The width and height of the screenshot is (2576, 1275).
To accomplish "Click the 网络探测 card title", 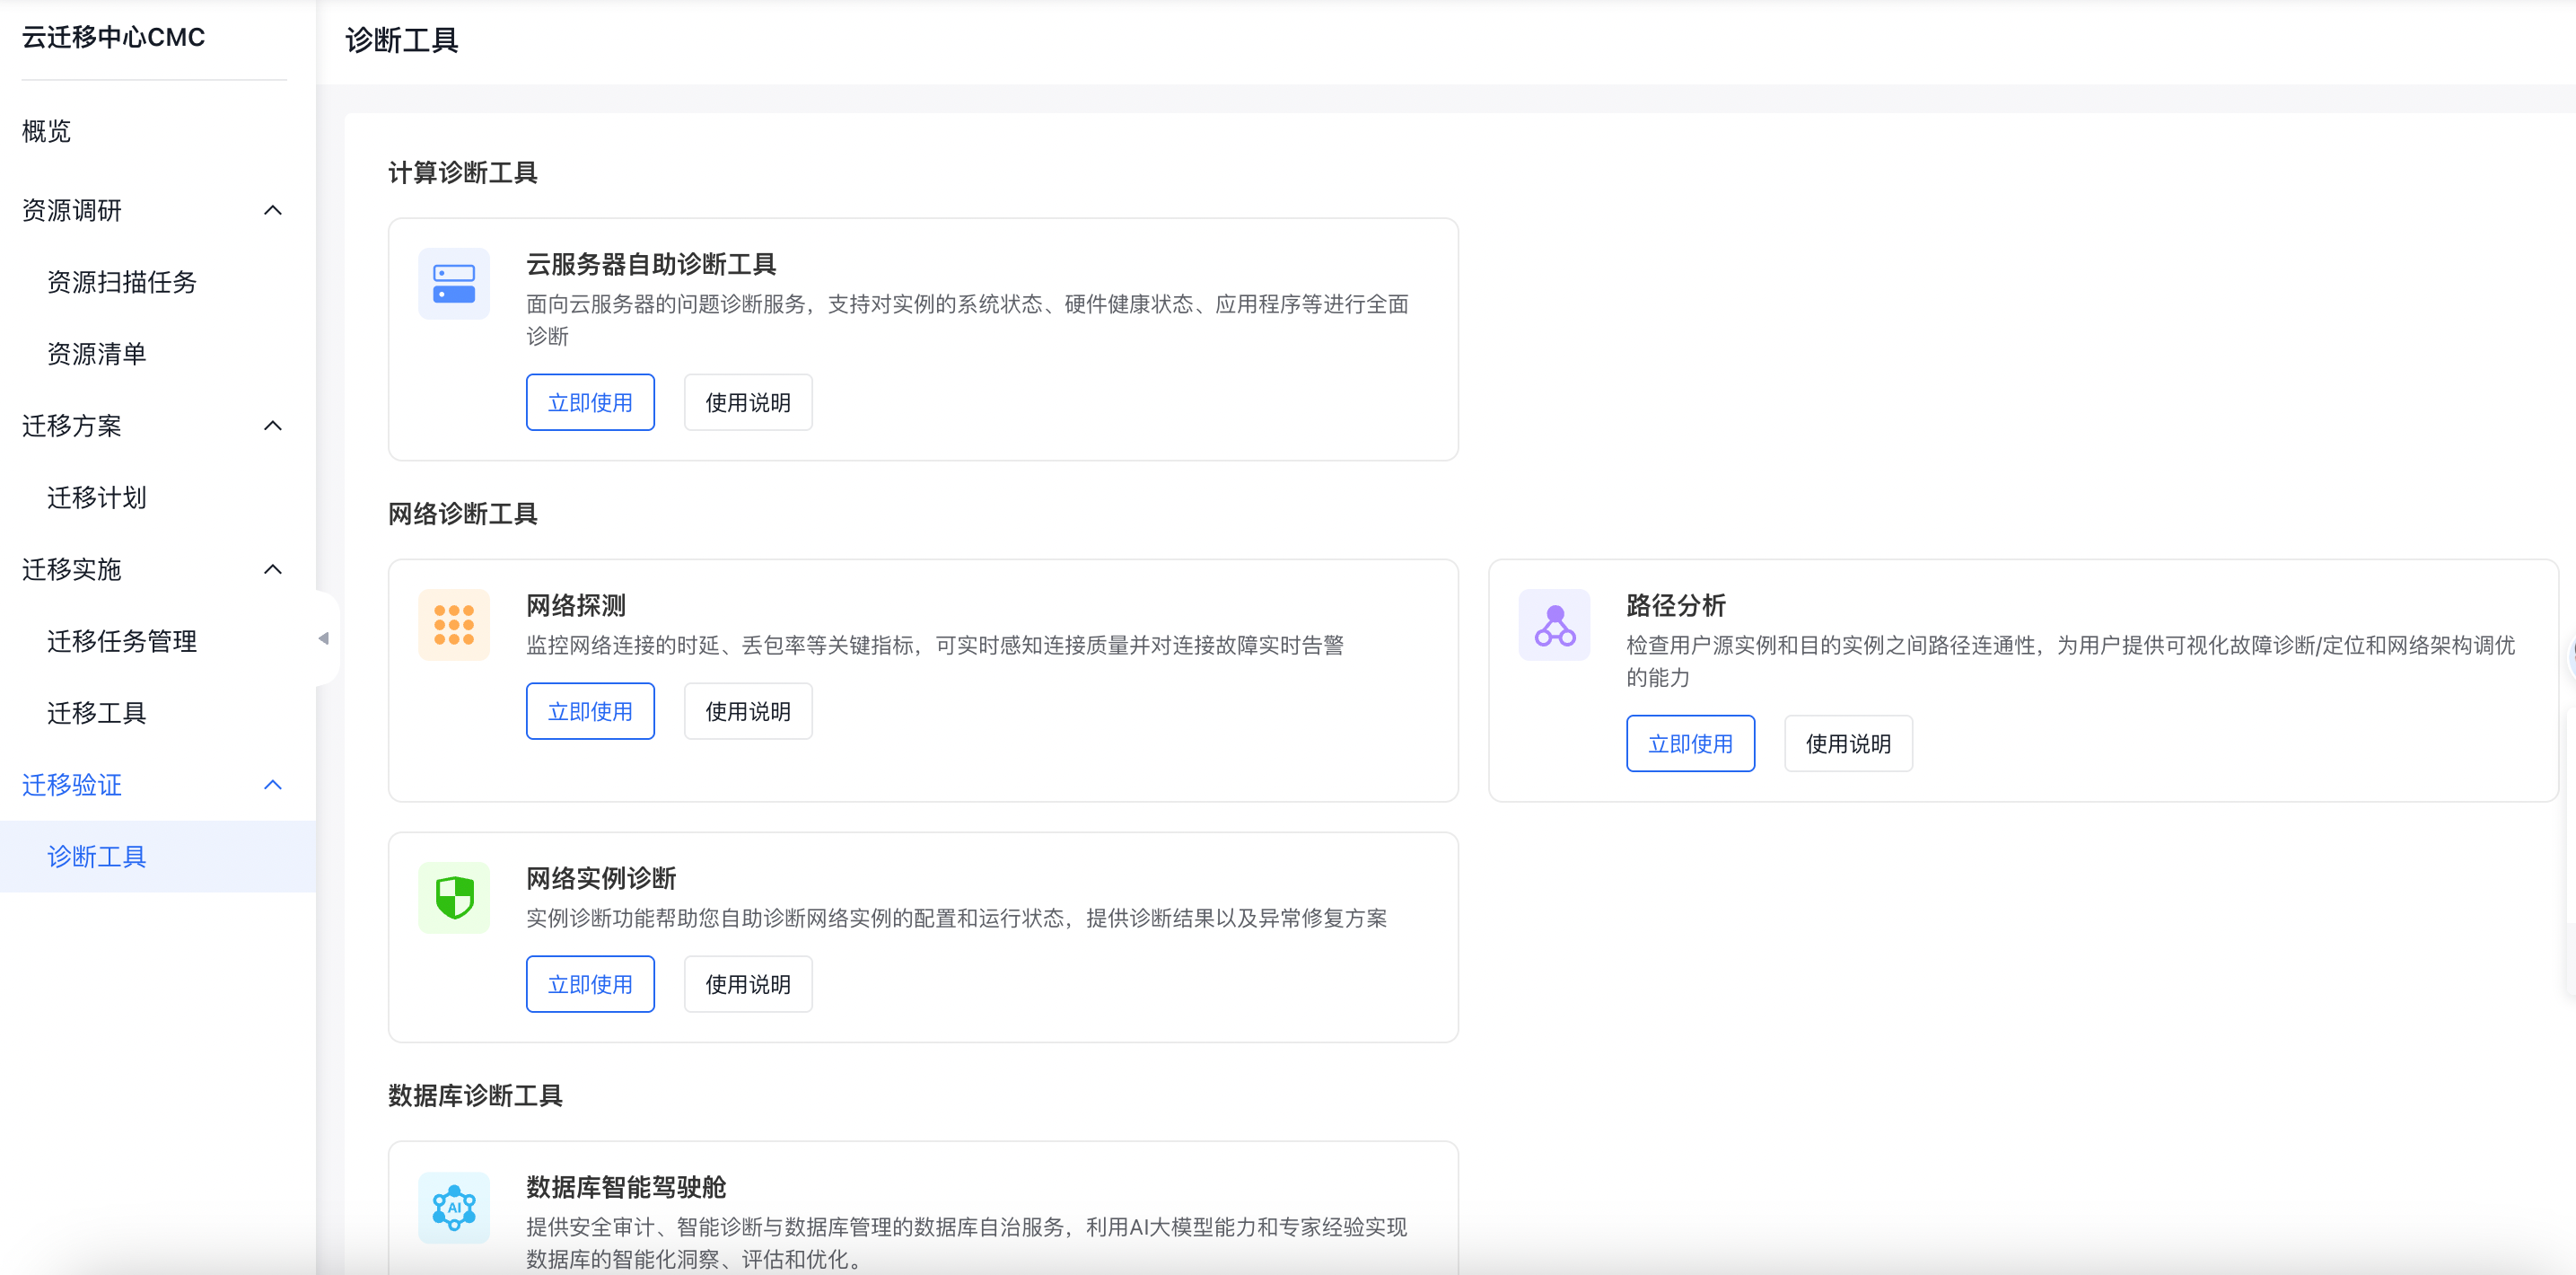I will pos(576,606).
